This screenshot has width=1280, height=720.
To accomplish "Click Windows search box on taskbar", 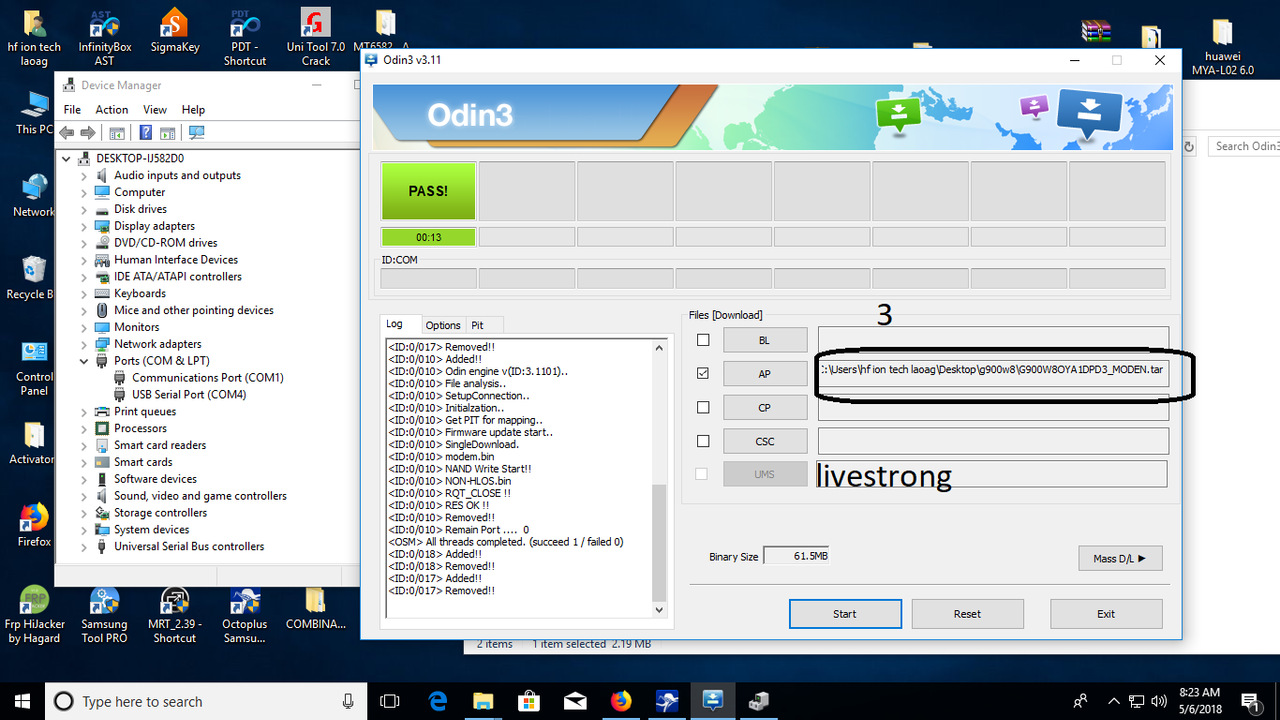I will point(205,701).
